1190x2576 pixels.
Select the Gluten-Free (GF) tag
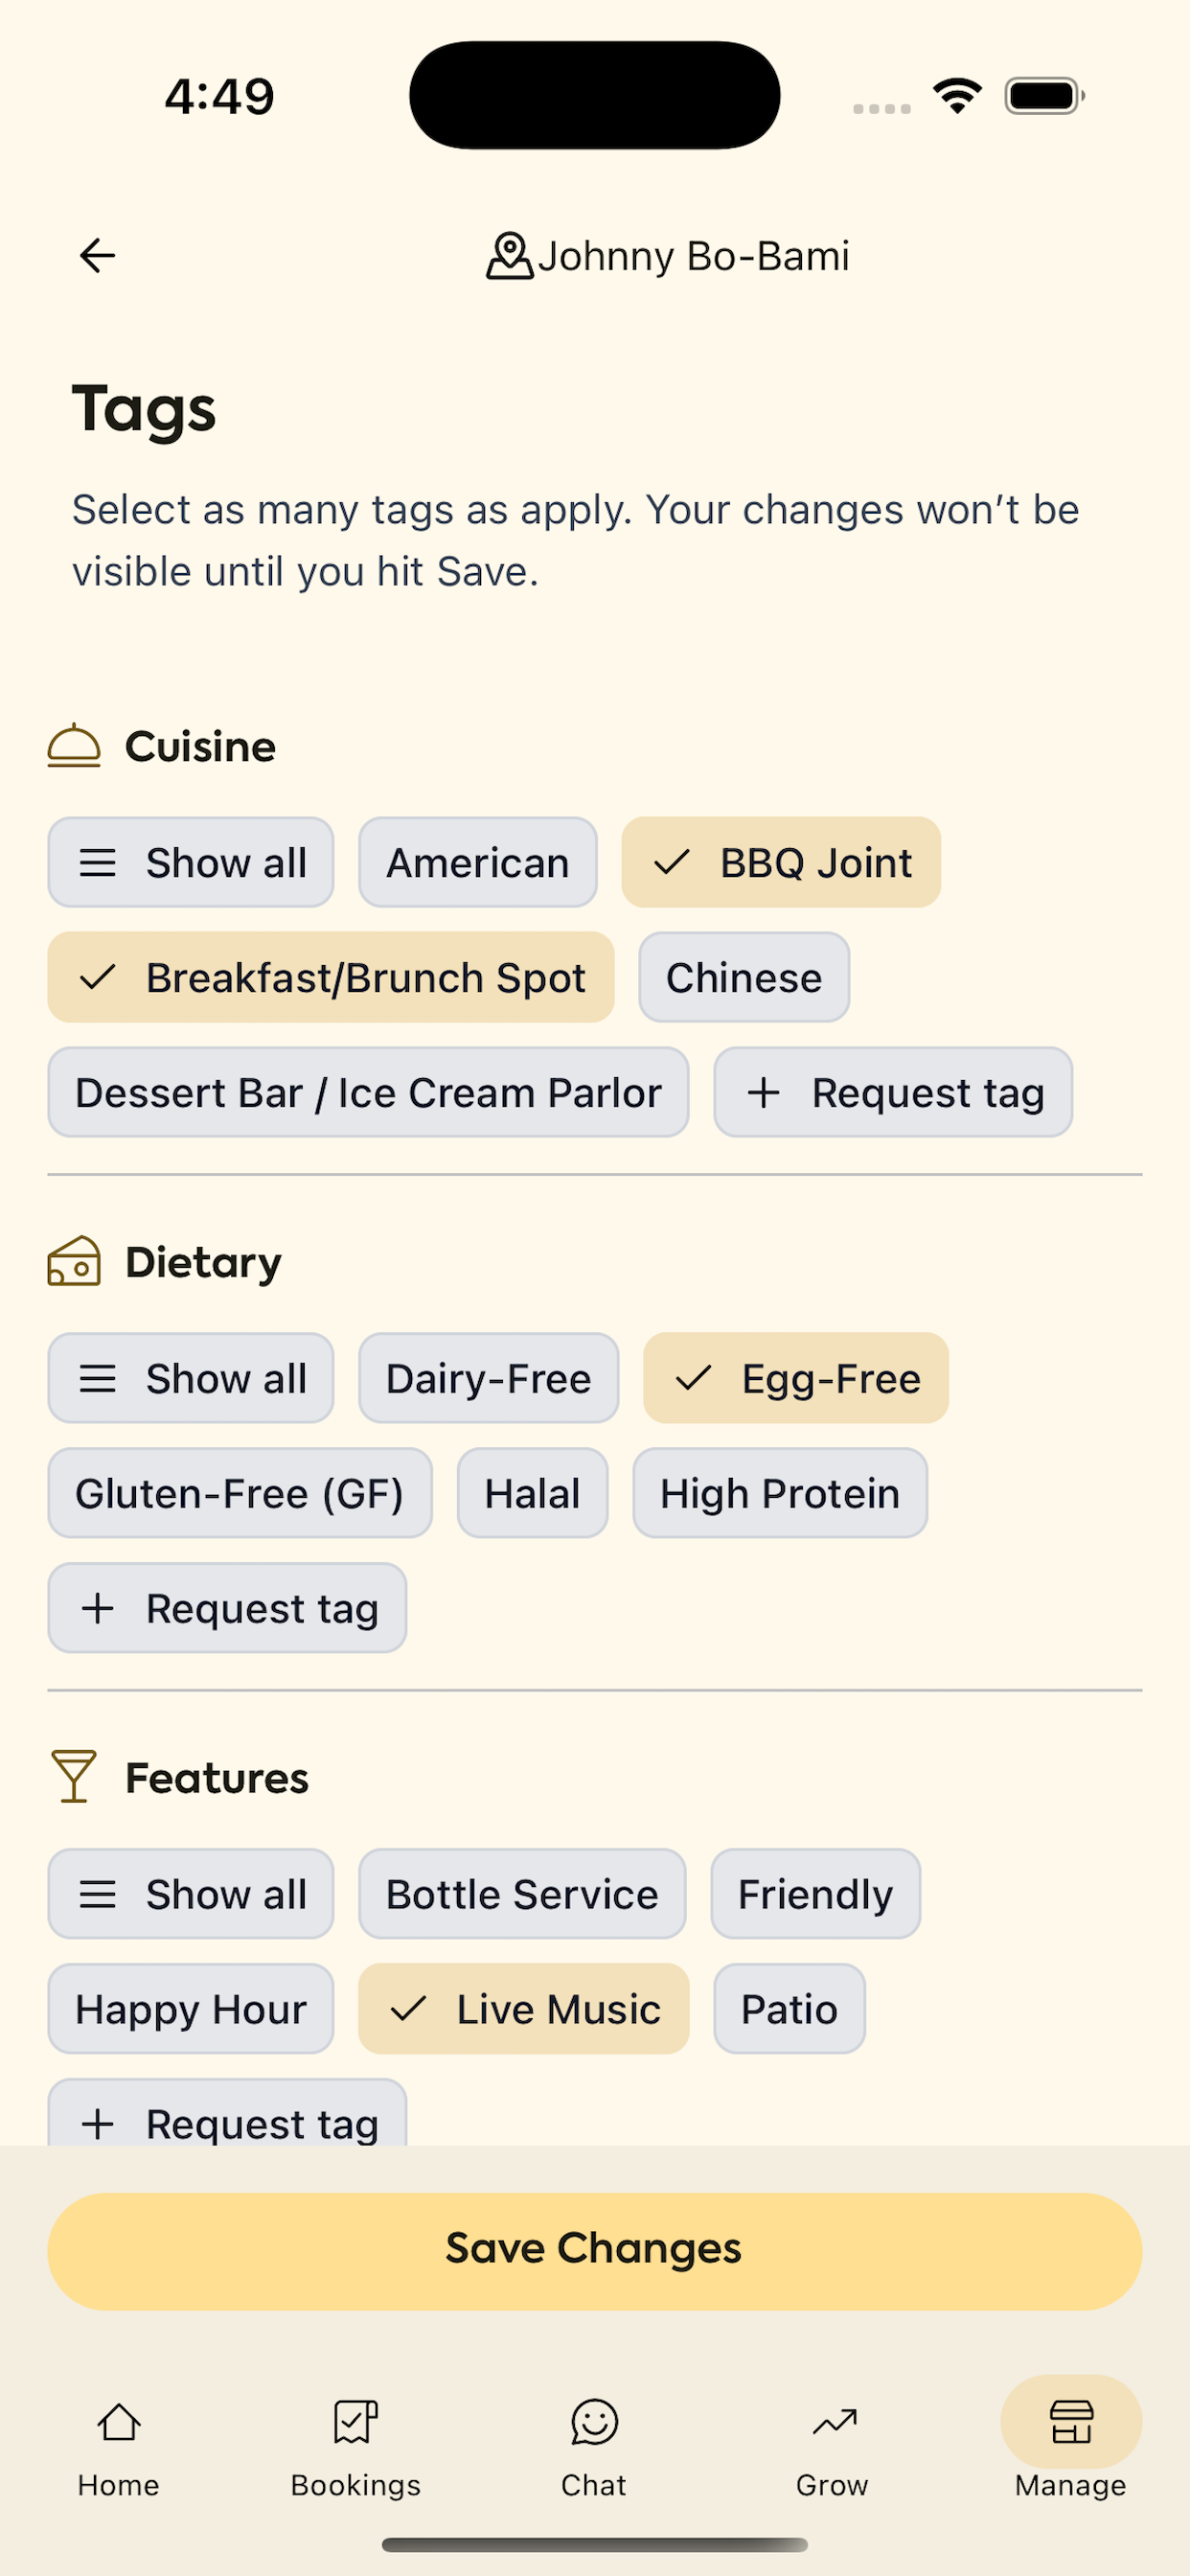pos(240,1493)
